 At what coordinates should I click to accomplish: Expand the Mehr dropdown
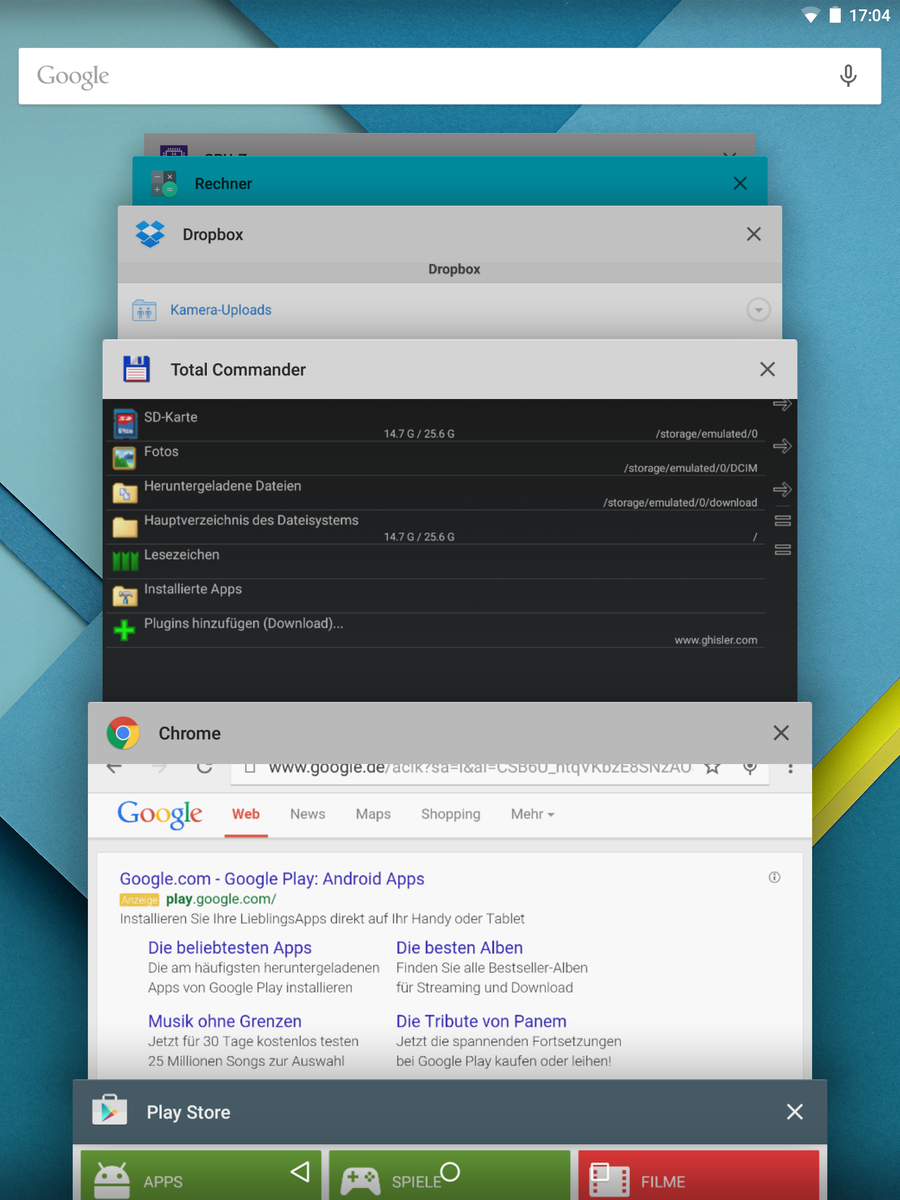[x=532, y=814]
